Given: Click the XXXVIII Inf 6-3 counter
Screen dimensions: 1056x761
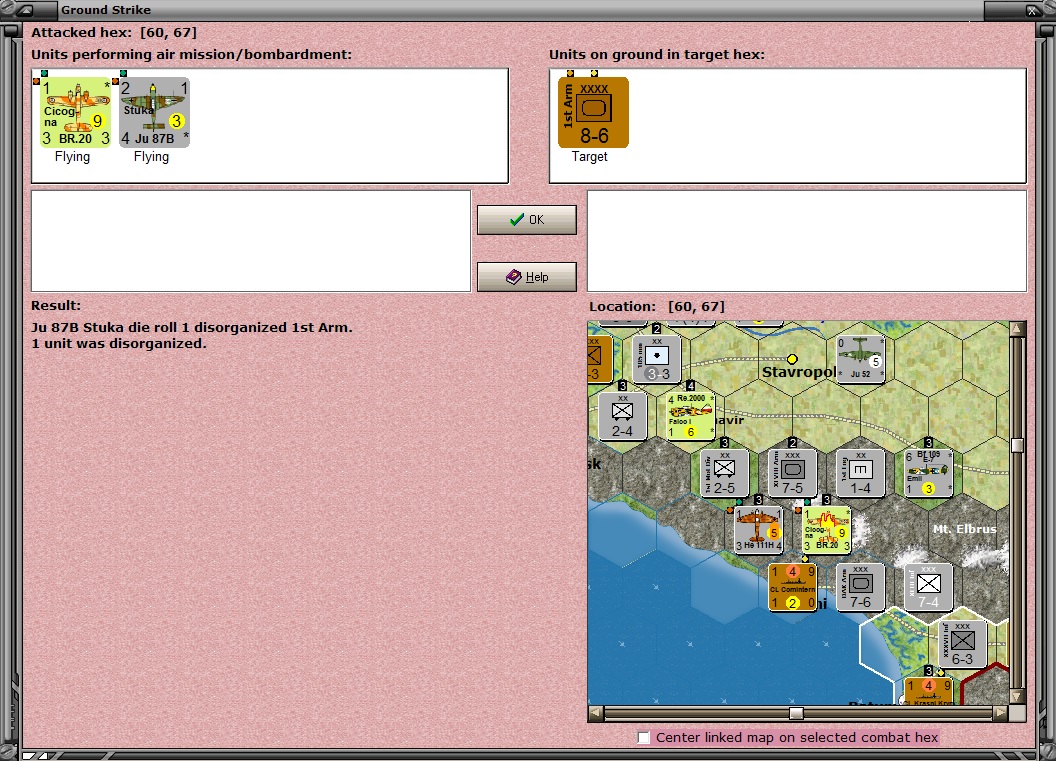Looking at the screenshot, I should (962, 644).
